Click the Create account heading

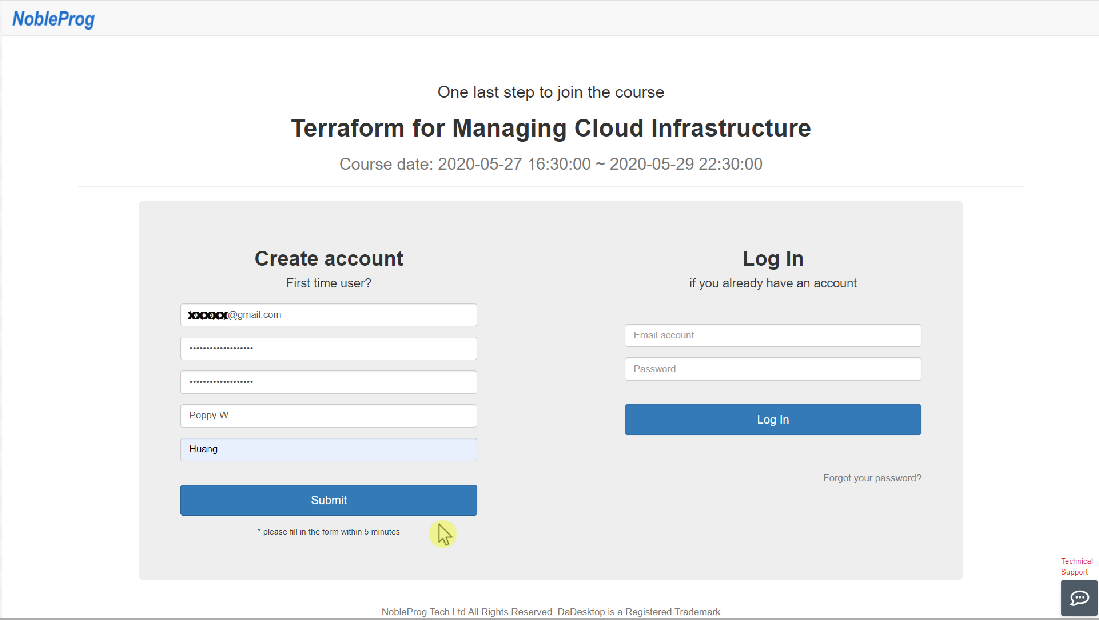[329, 259]
